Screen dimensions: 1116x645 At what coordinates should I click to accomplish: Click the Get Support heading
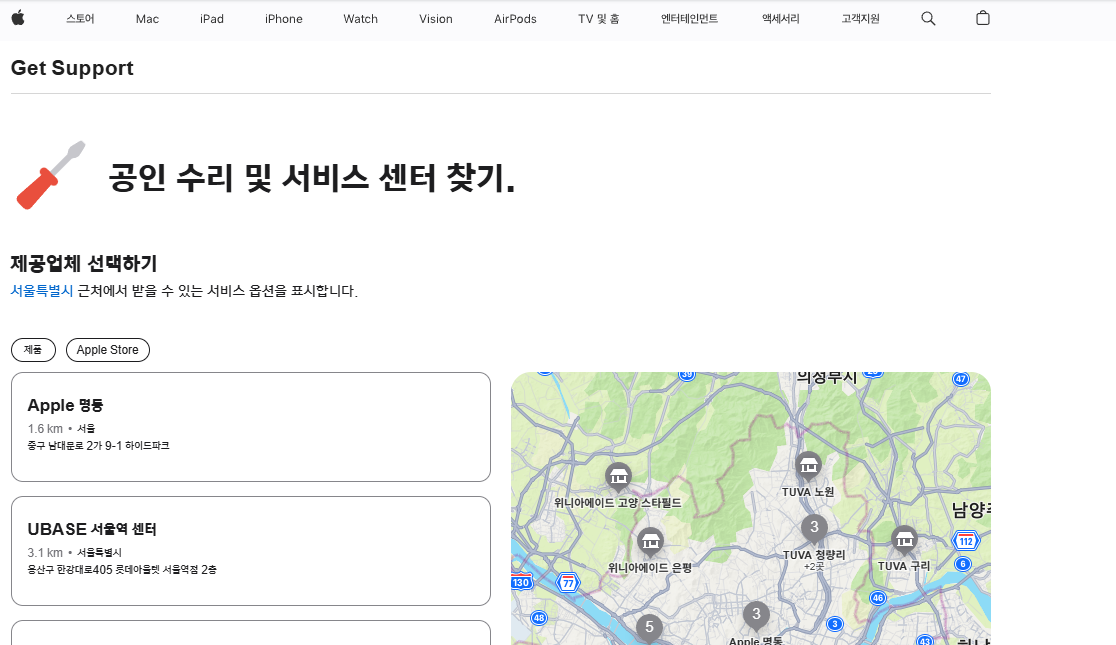[73, 68]
